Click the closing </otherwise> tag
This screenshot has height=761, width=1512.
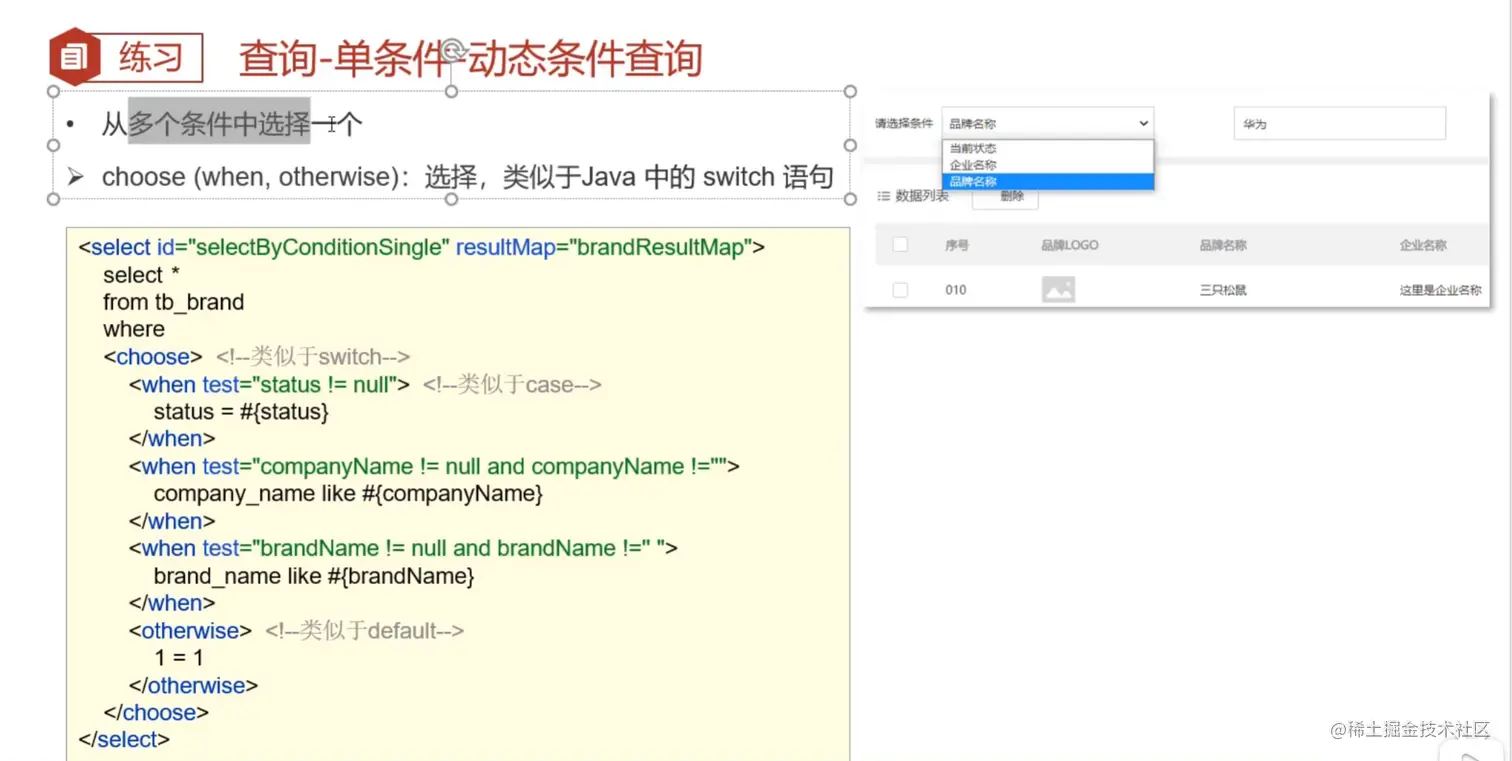tap(193, 685)
